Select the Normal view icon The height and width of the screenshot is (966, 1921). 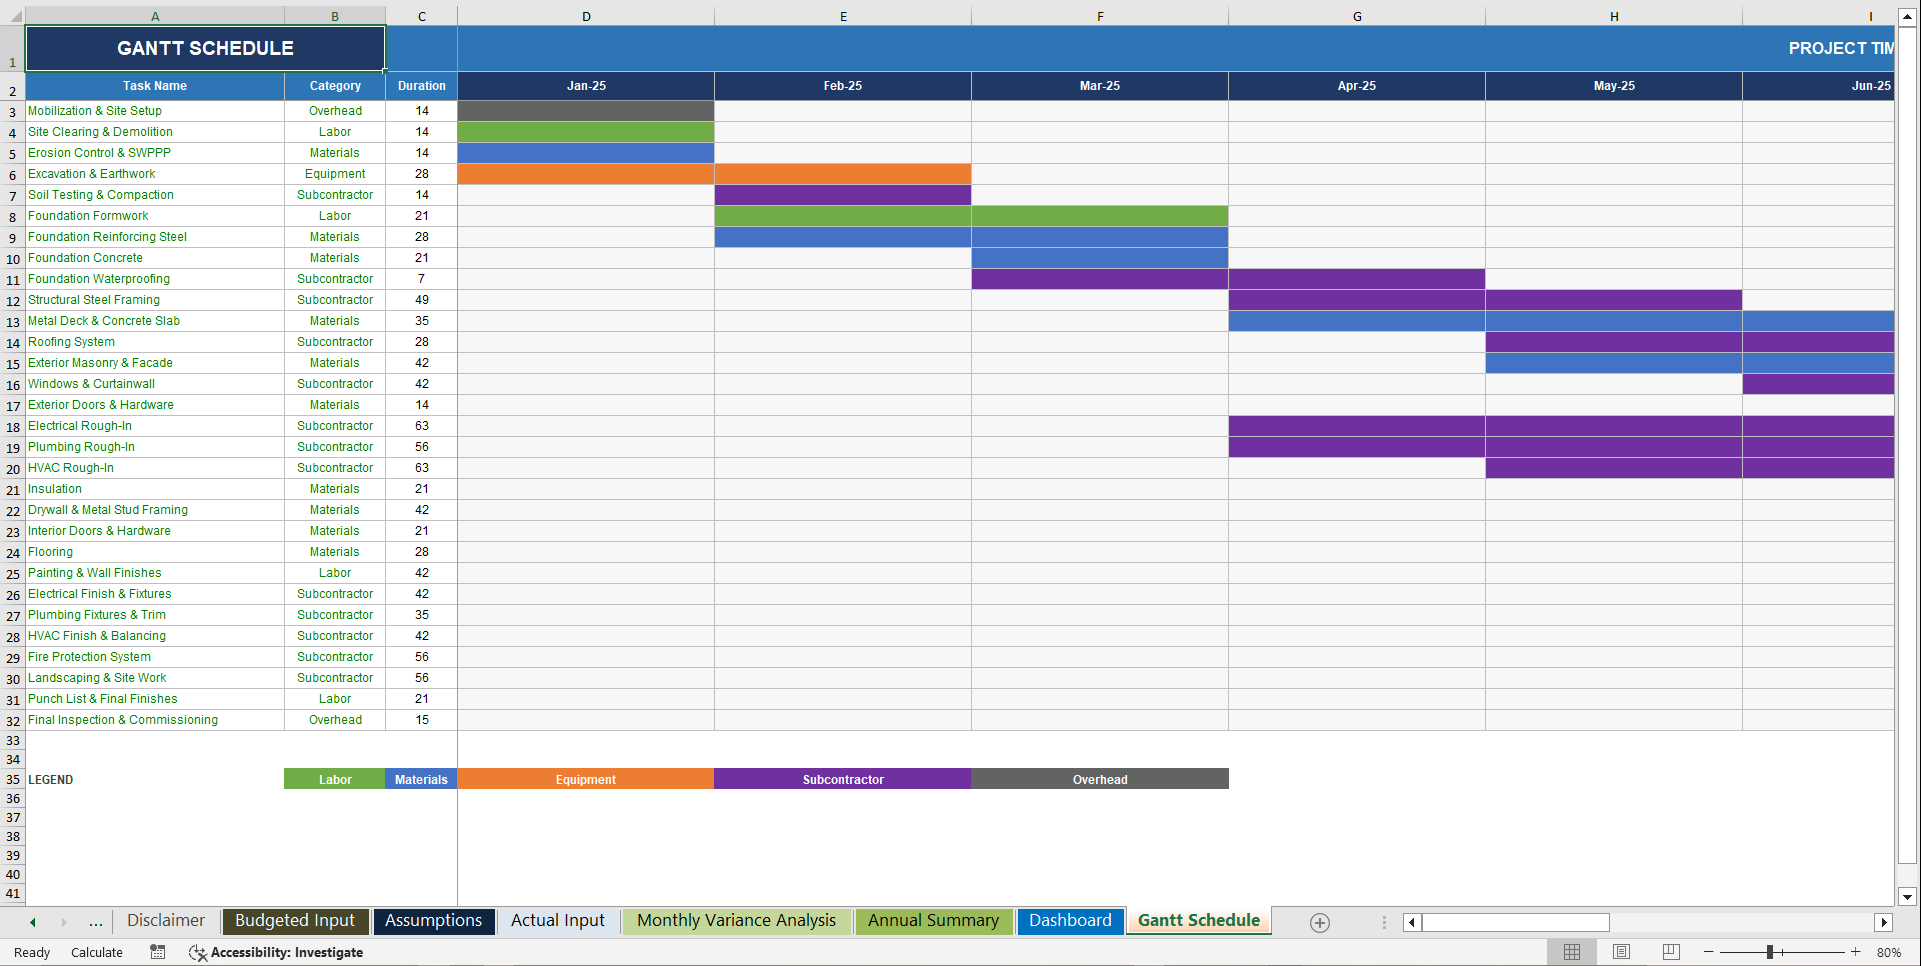coord(1572,952)
